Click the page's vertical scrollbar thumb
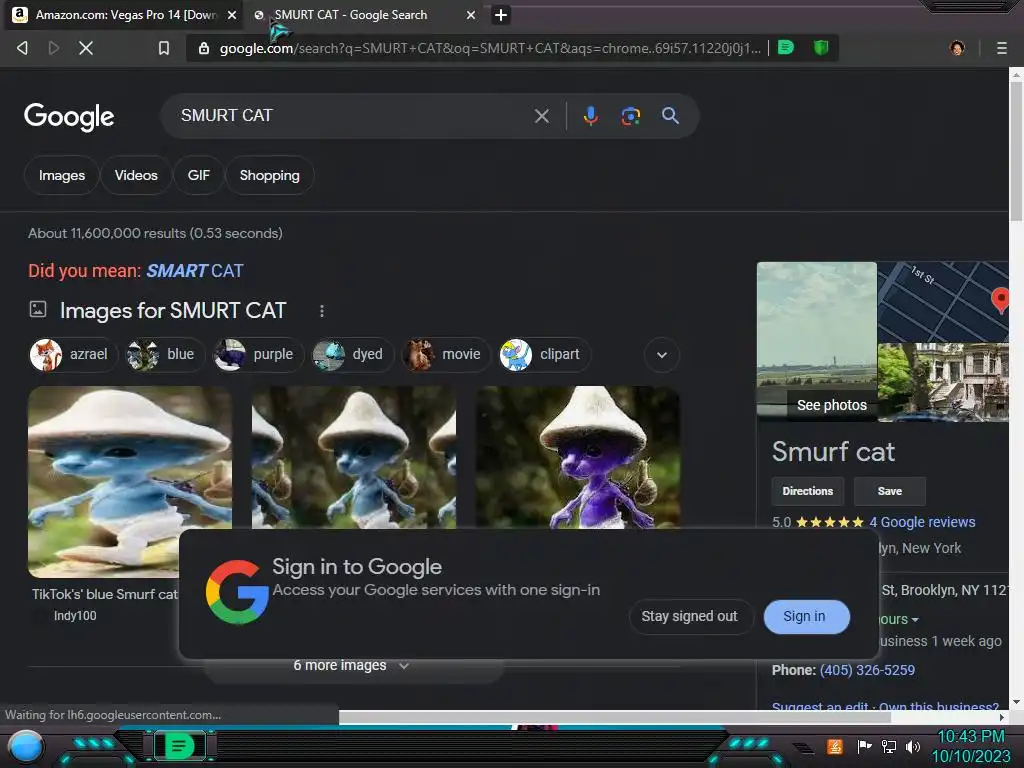This screenshot has width=1024, height=768. pos(1016,151)
